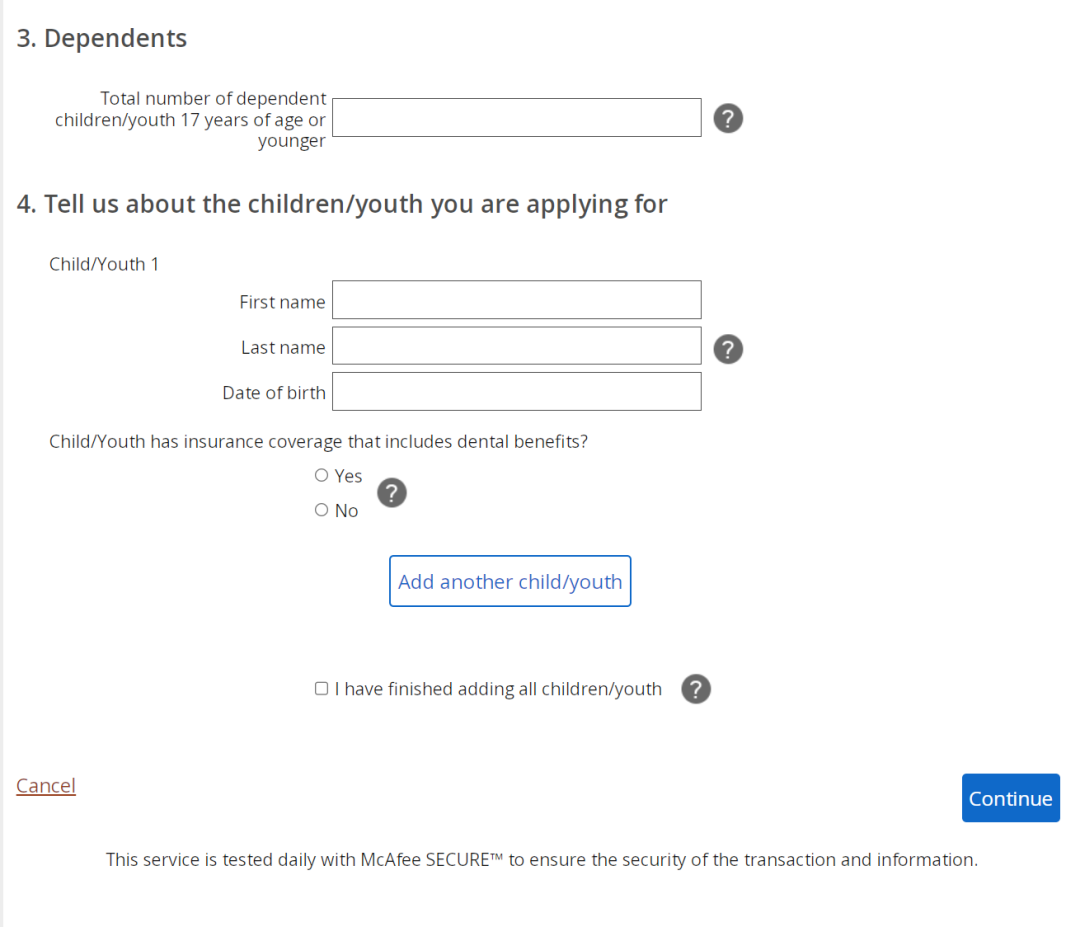Image resolution: width=1080 pixels, height=927 pixels.
Task: Open help icon beside finished adding children checkbox
Action: (x=696, y=689)
